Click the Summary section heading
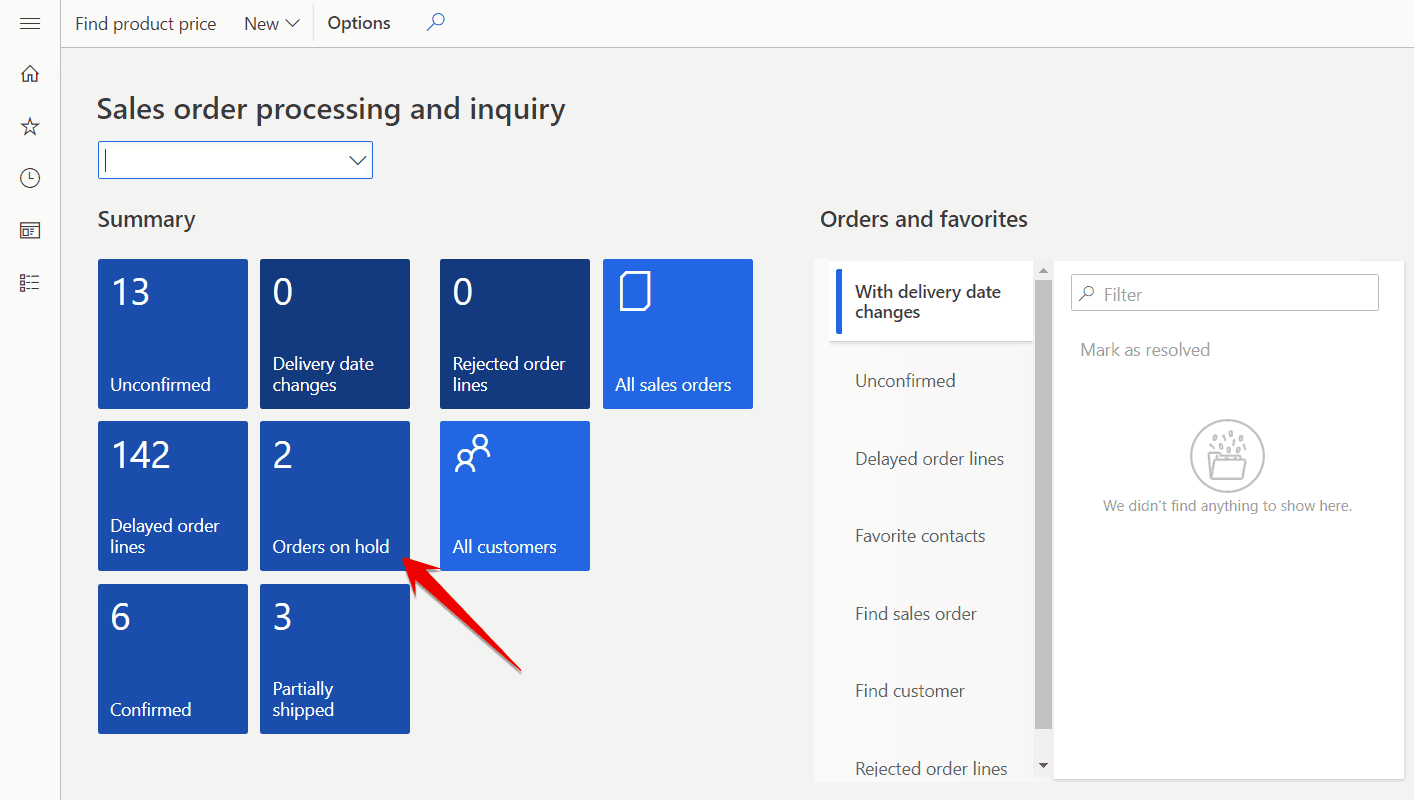Image resolution: width=1414 pixels, height=800 pixels. point(146,219)
